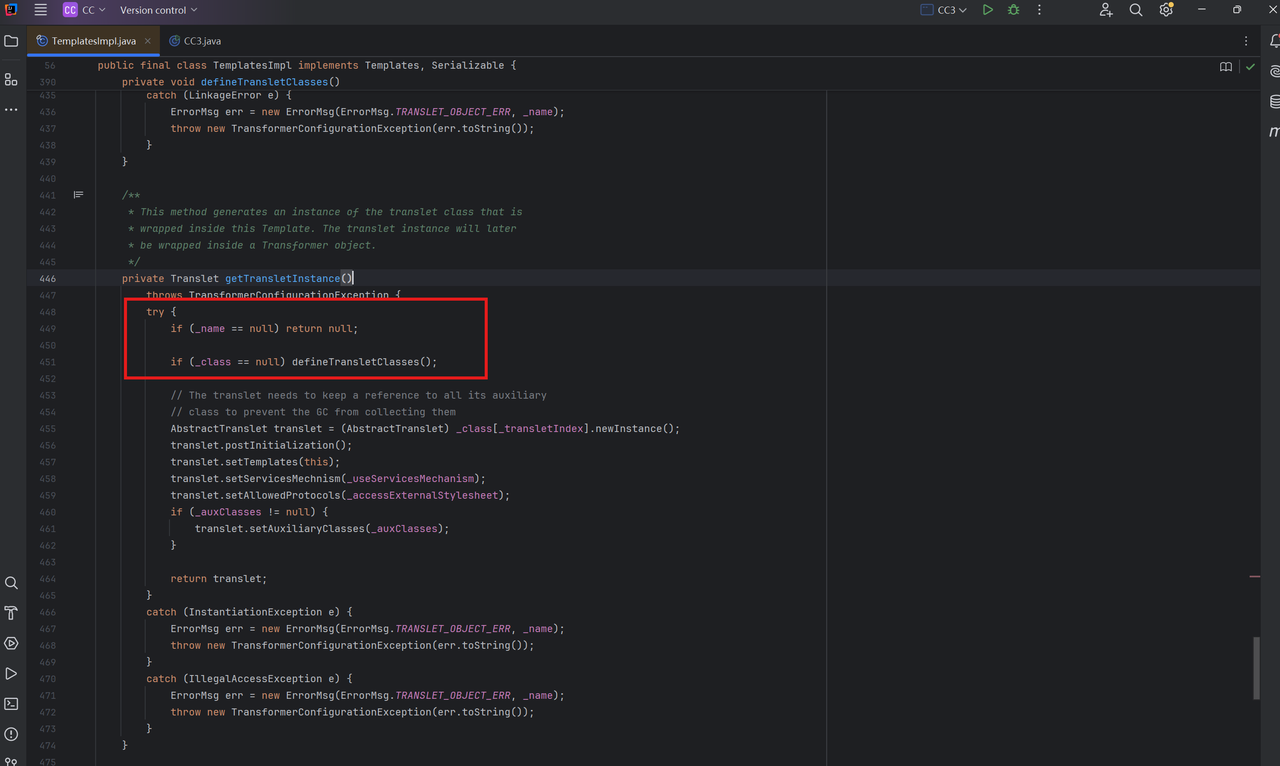
Task: Open the Version control dropdown
Action: coord(158,10)
